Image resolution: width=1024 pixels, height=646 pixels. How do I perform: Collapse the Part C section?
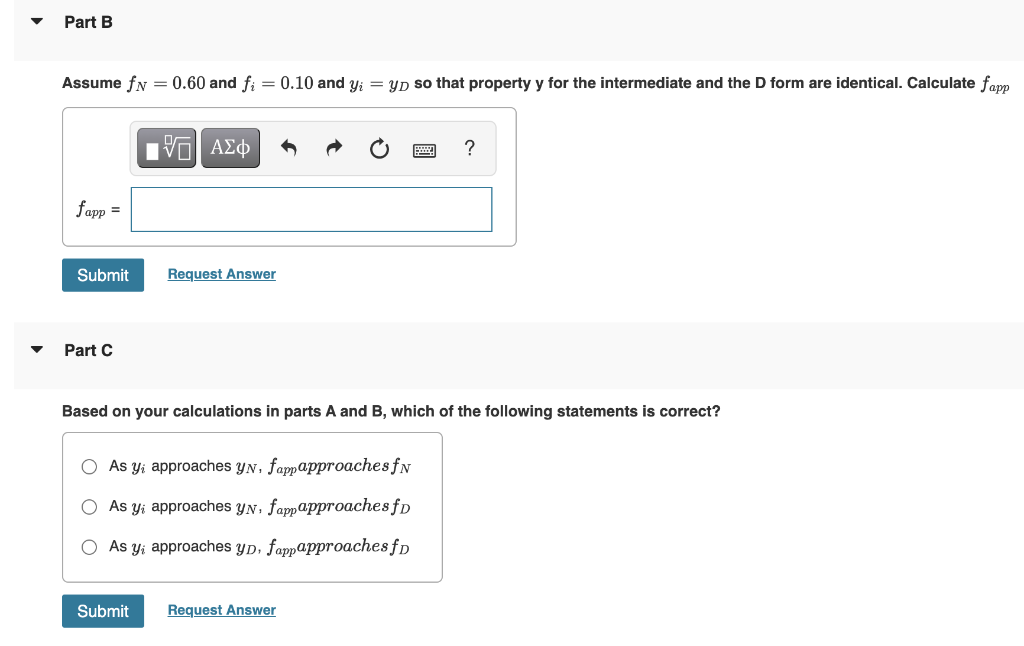[36, 349]
